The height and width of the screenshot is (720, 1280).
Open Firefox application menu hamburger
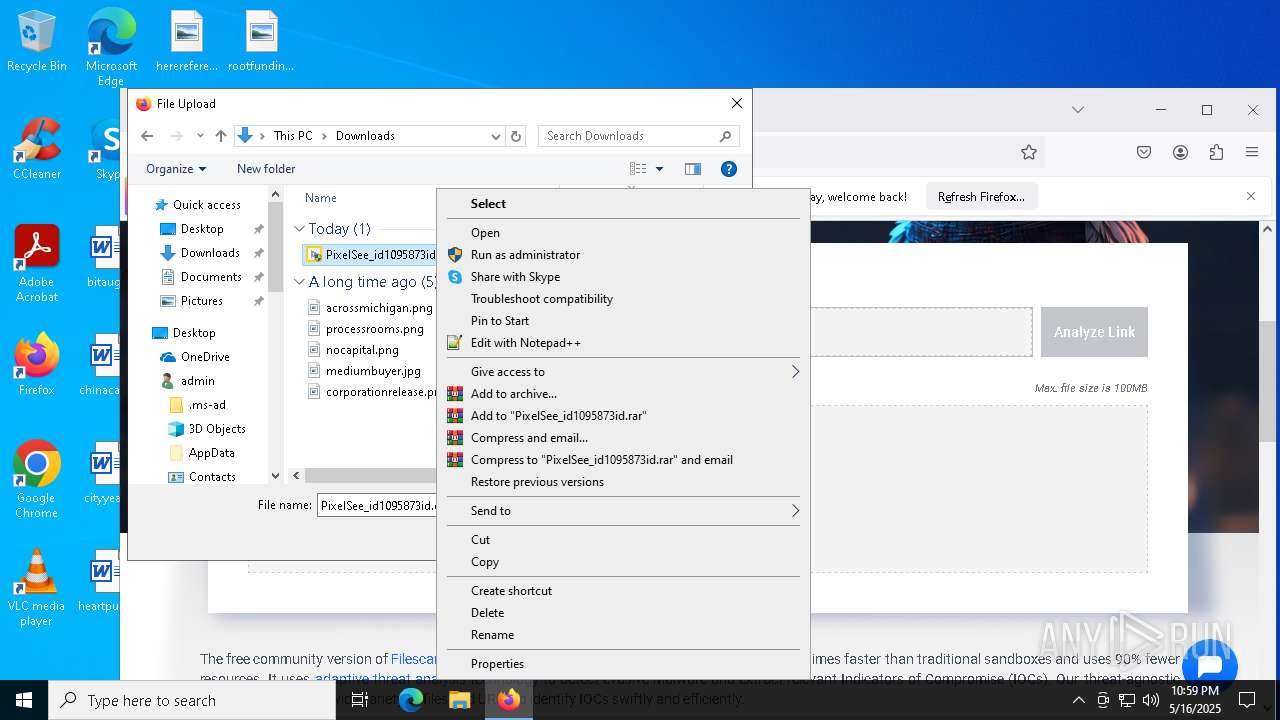tap(1252, 152)
